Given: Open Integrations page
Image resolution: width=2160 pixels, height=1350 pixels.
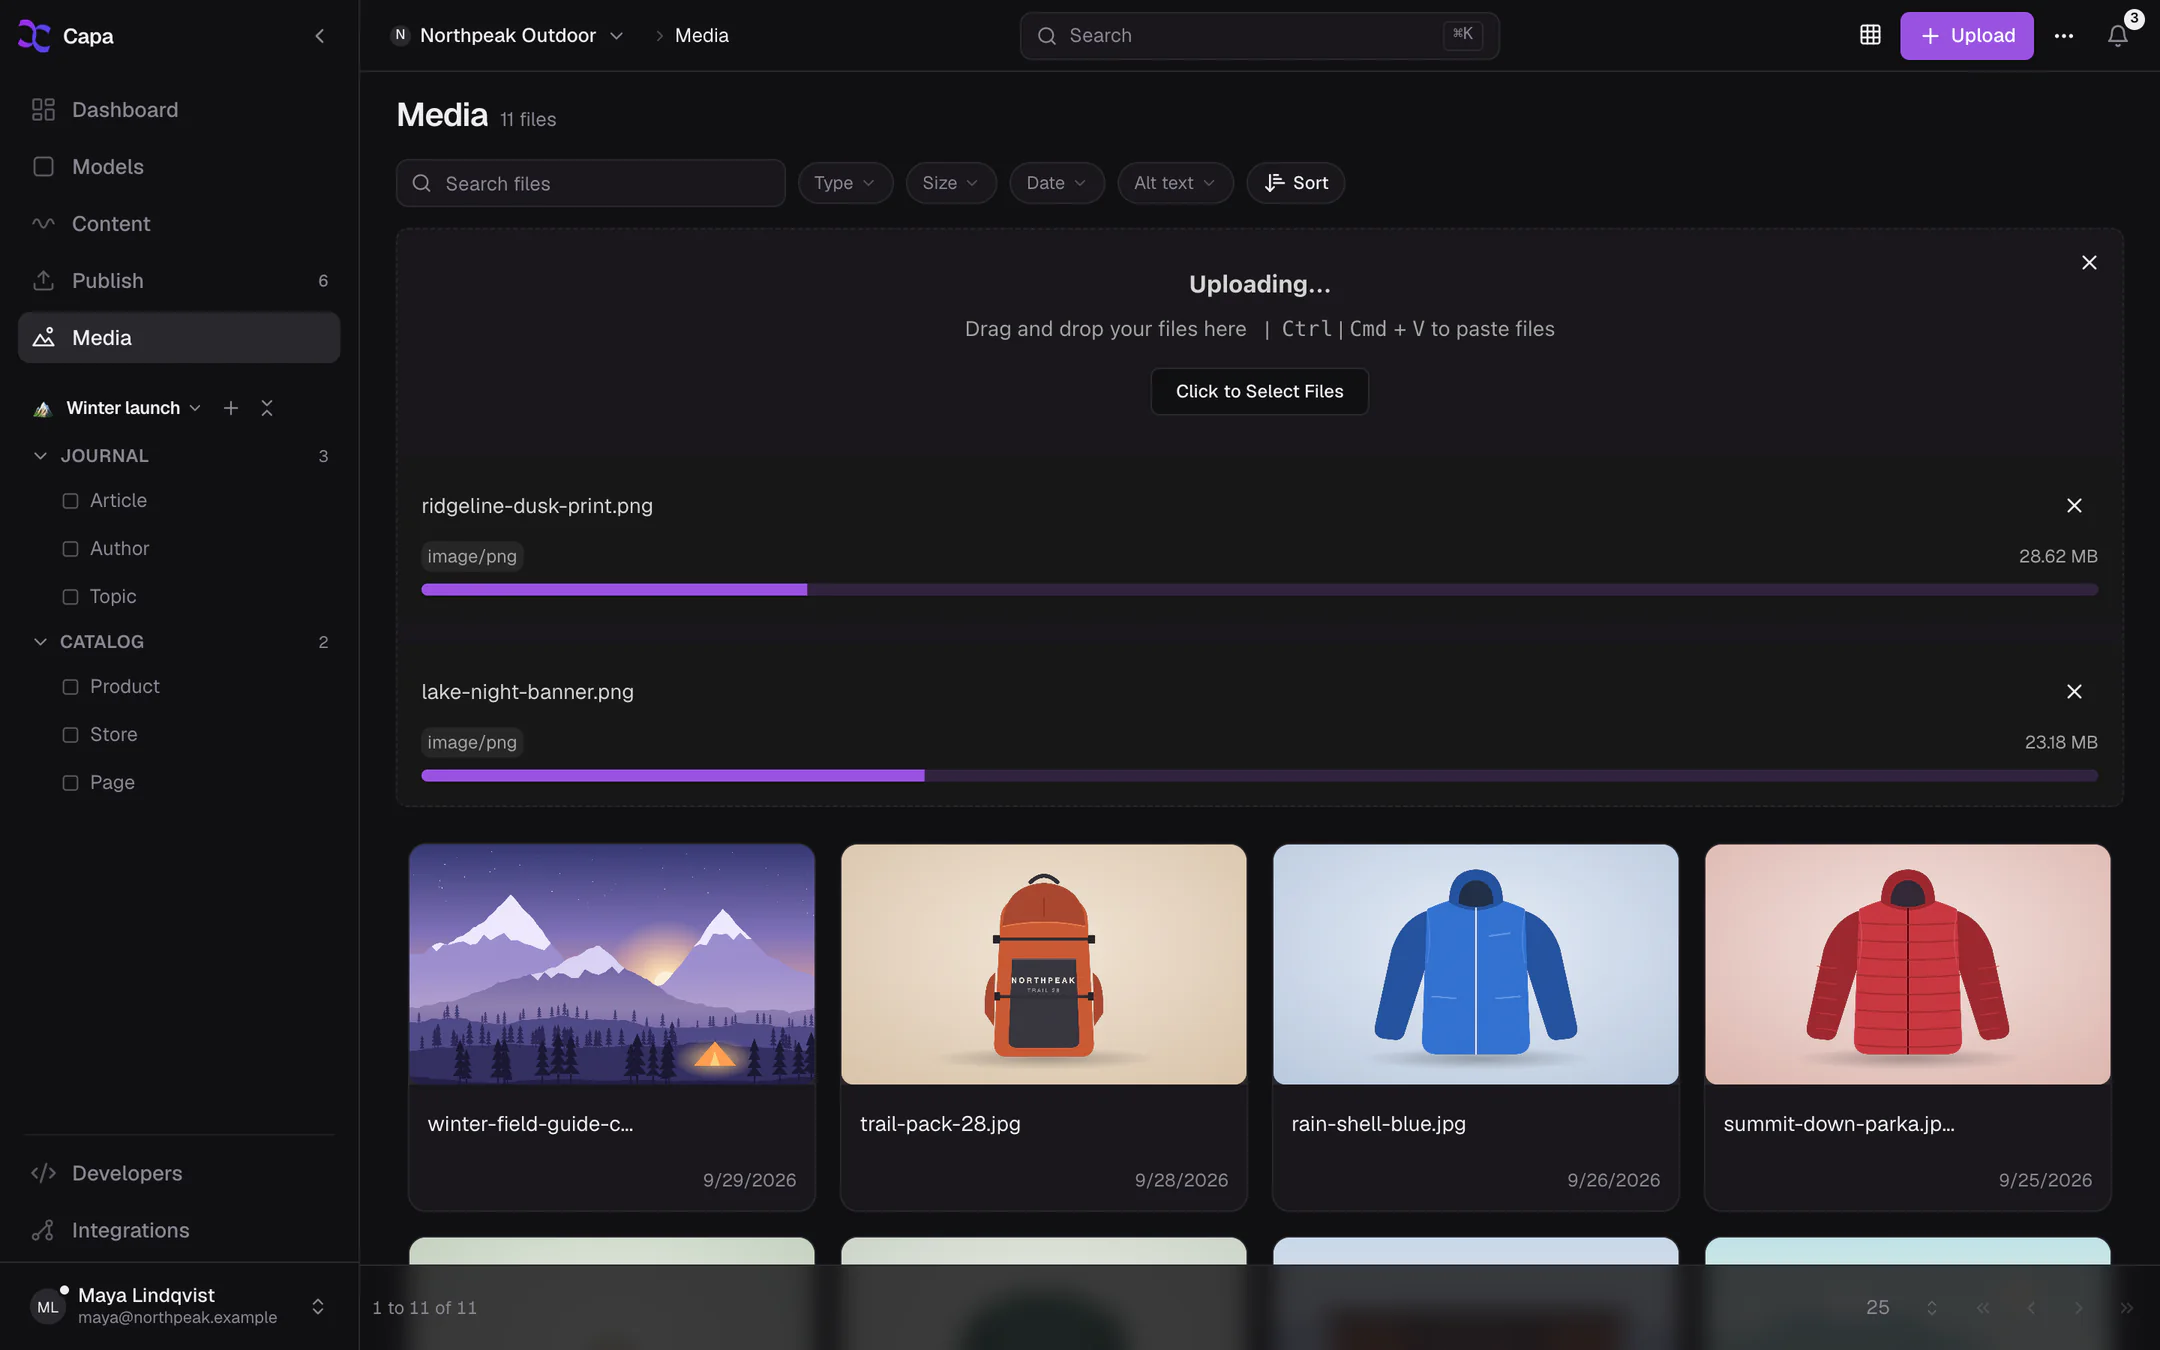Looking at the screenshot, I should (179, 1230).
